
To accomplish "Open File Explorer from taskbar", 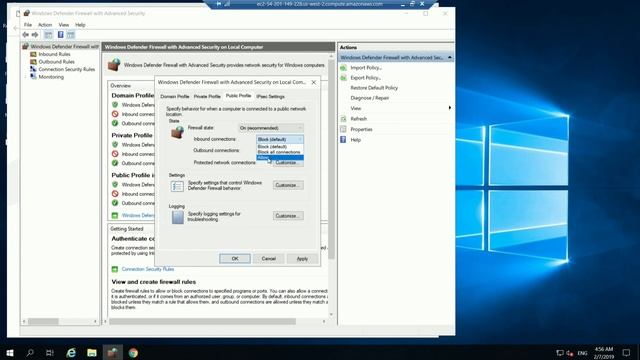I will [x=92, y=353].
